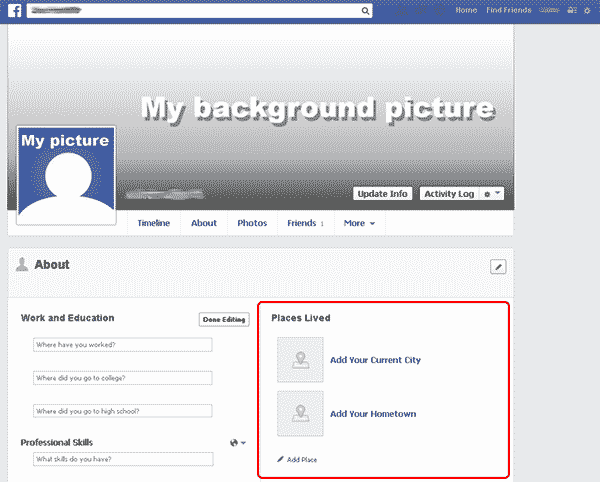This screenshot has height=482, width=600.
Task: Click the Done Editing button
Action: coord(224,319)
